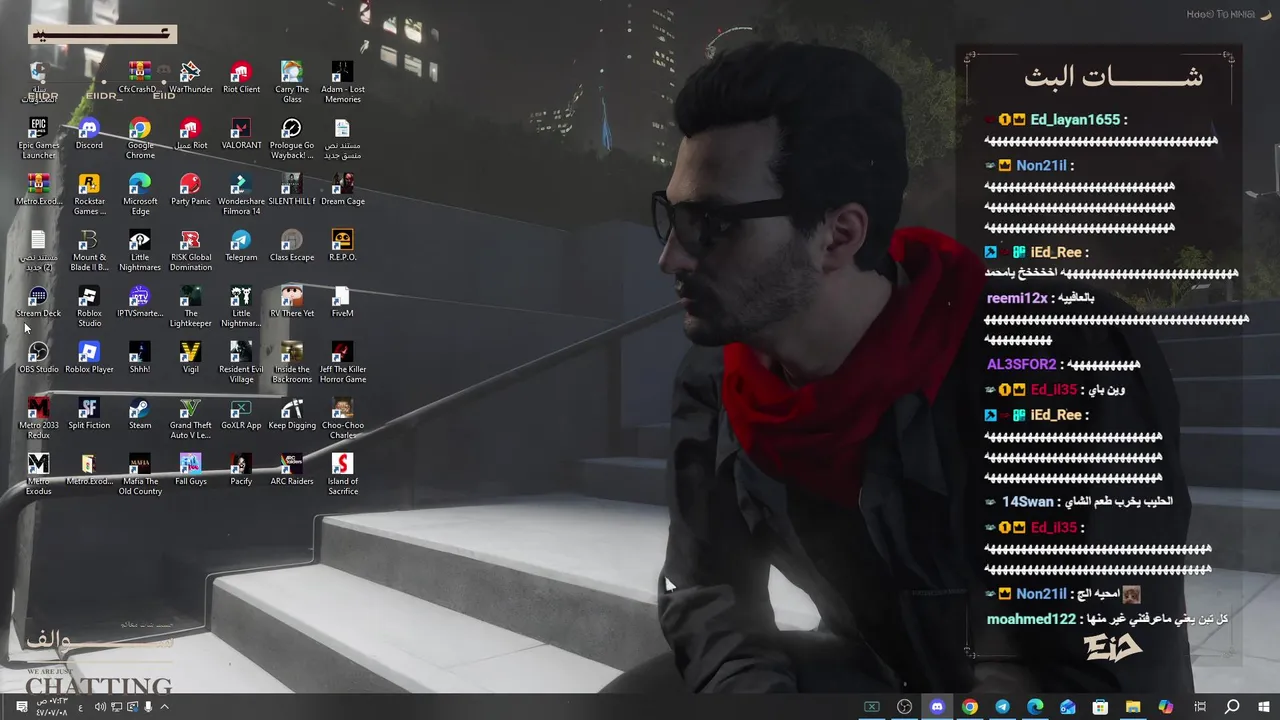Viewport: 1280px width, 720px height.
Task: Select the Google Chrome desktop shortcut
Action: coord(140,138)
